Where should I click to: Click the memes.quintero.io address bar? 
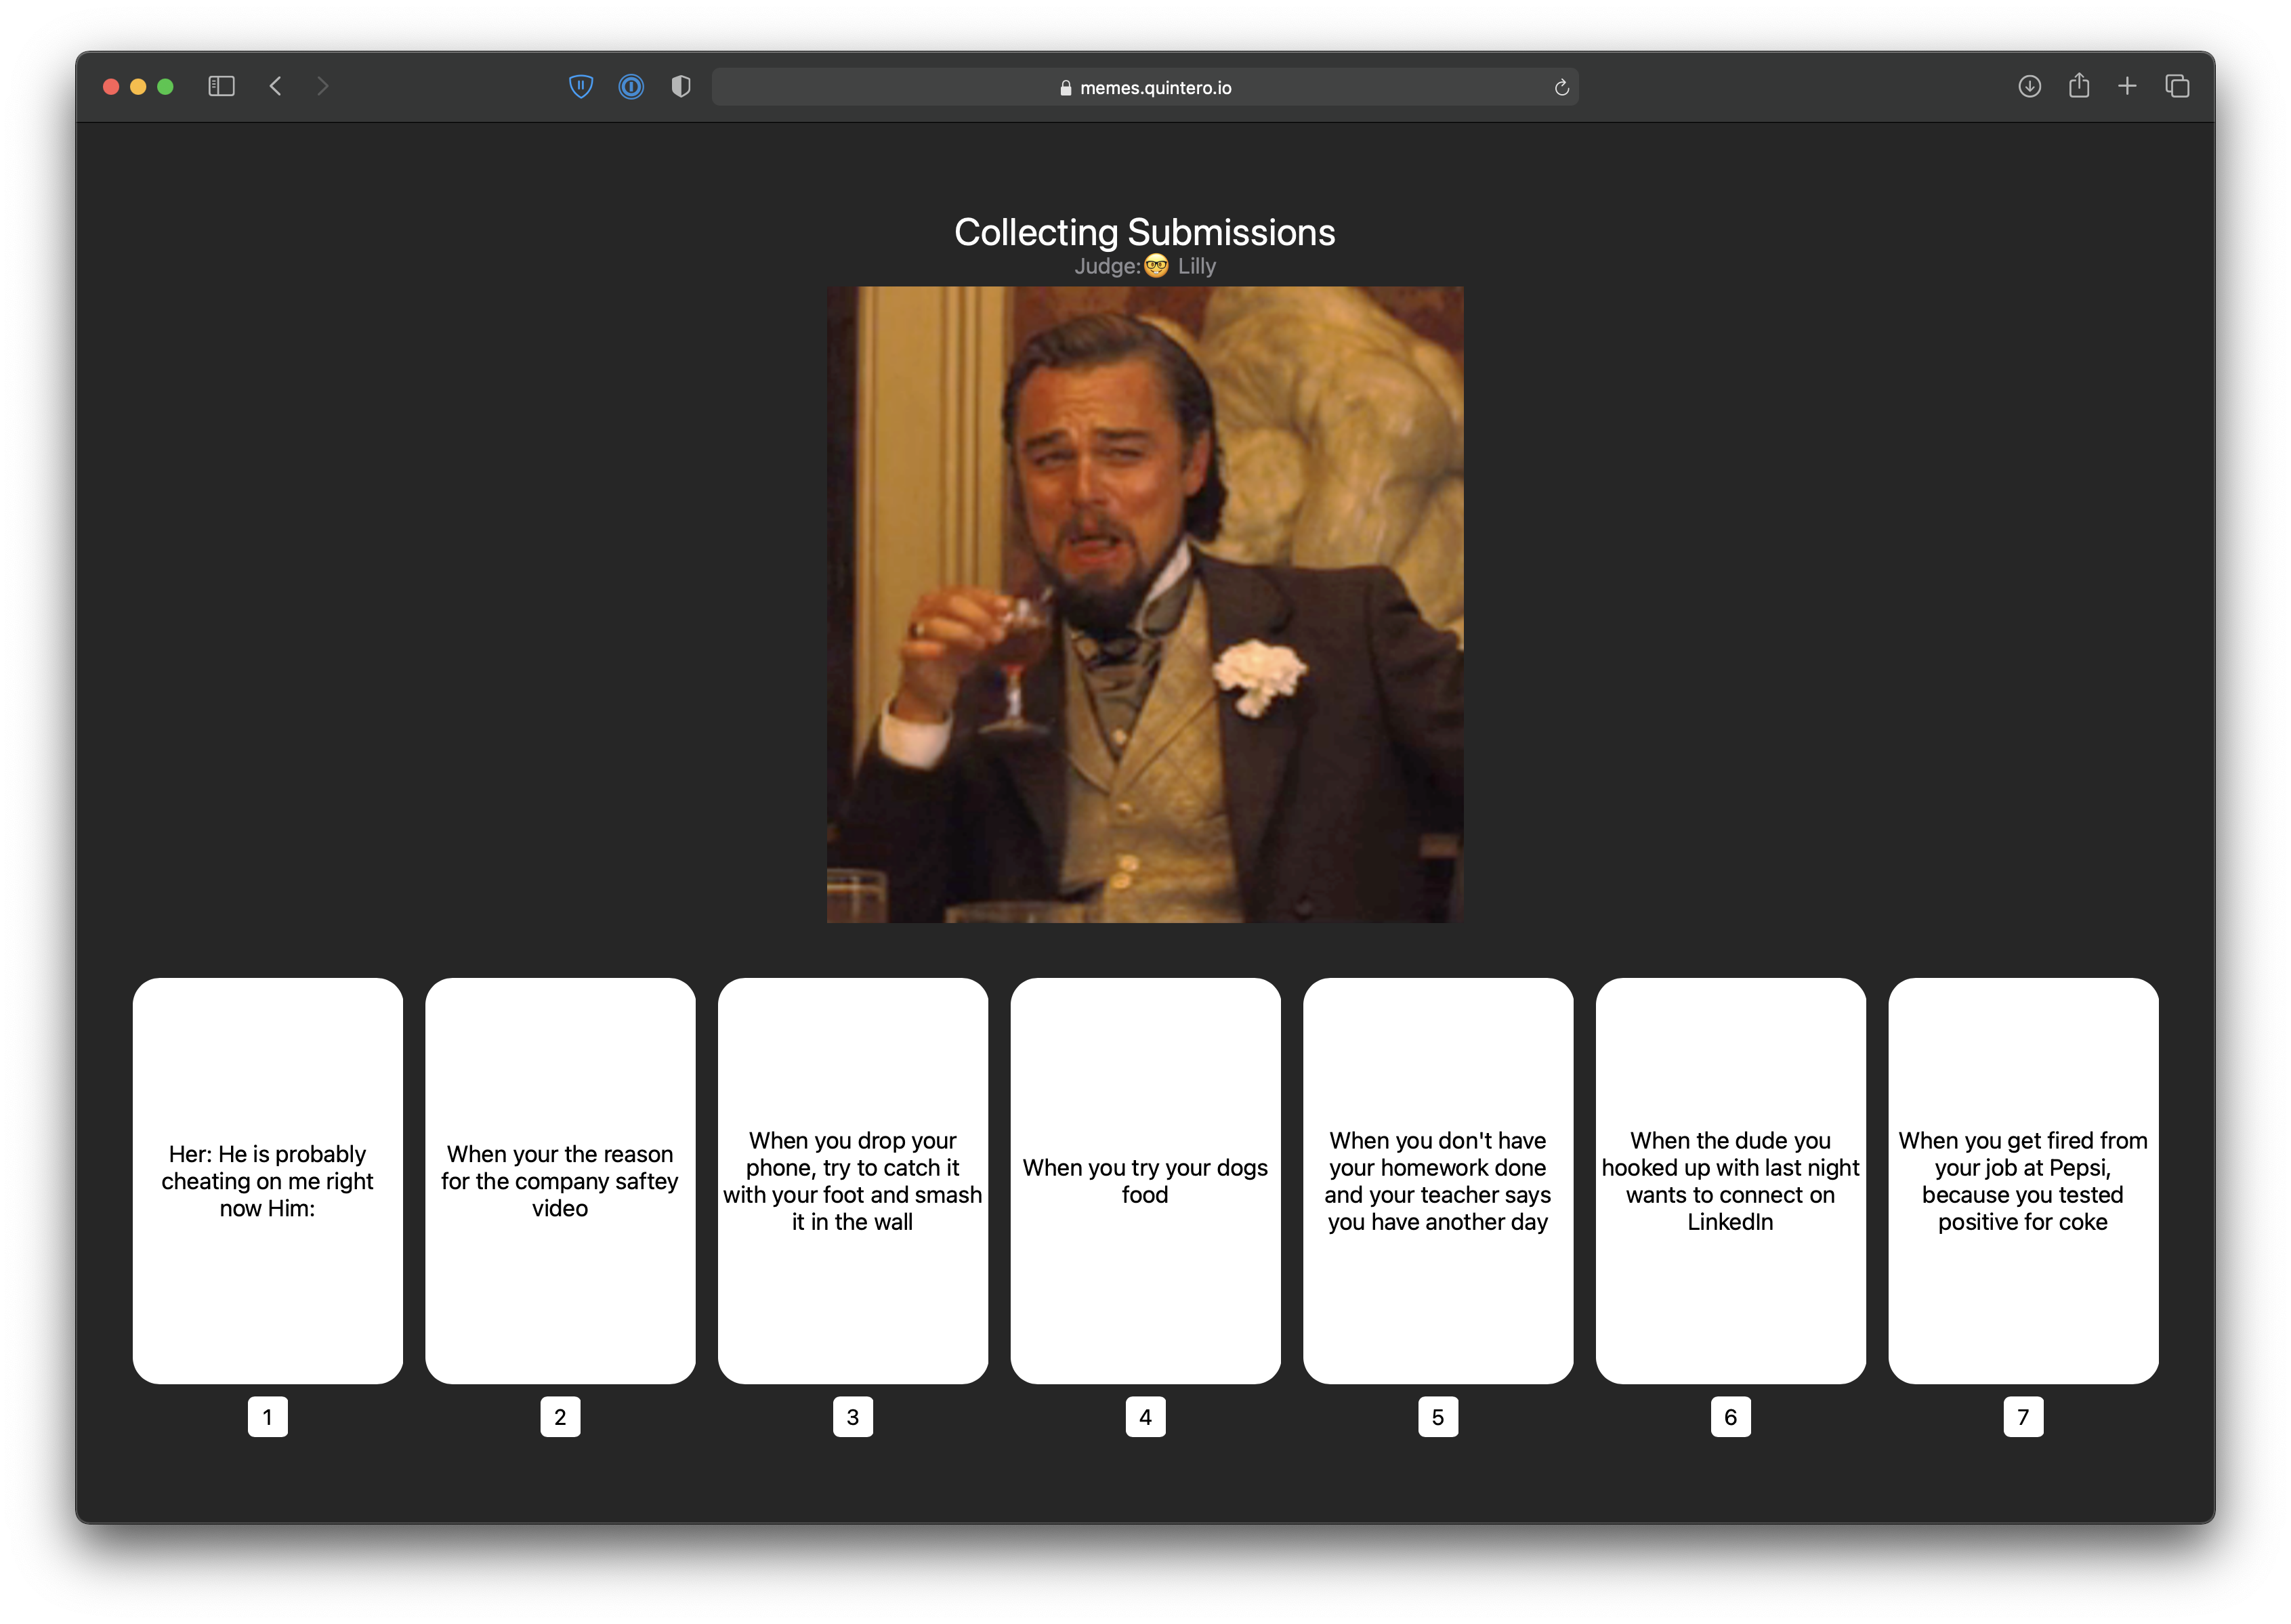click(x=1144, y=88)
